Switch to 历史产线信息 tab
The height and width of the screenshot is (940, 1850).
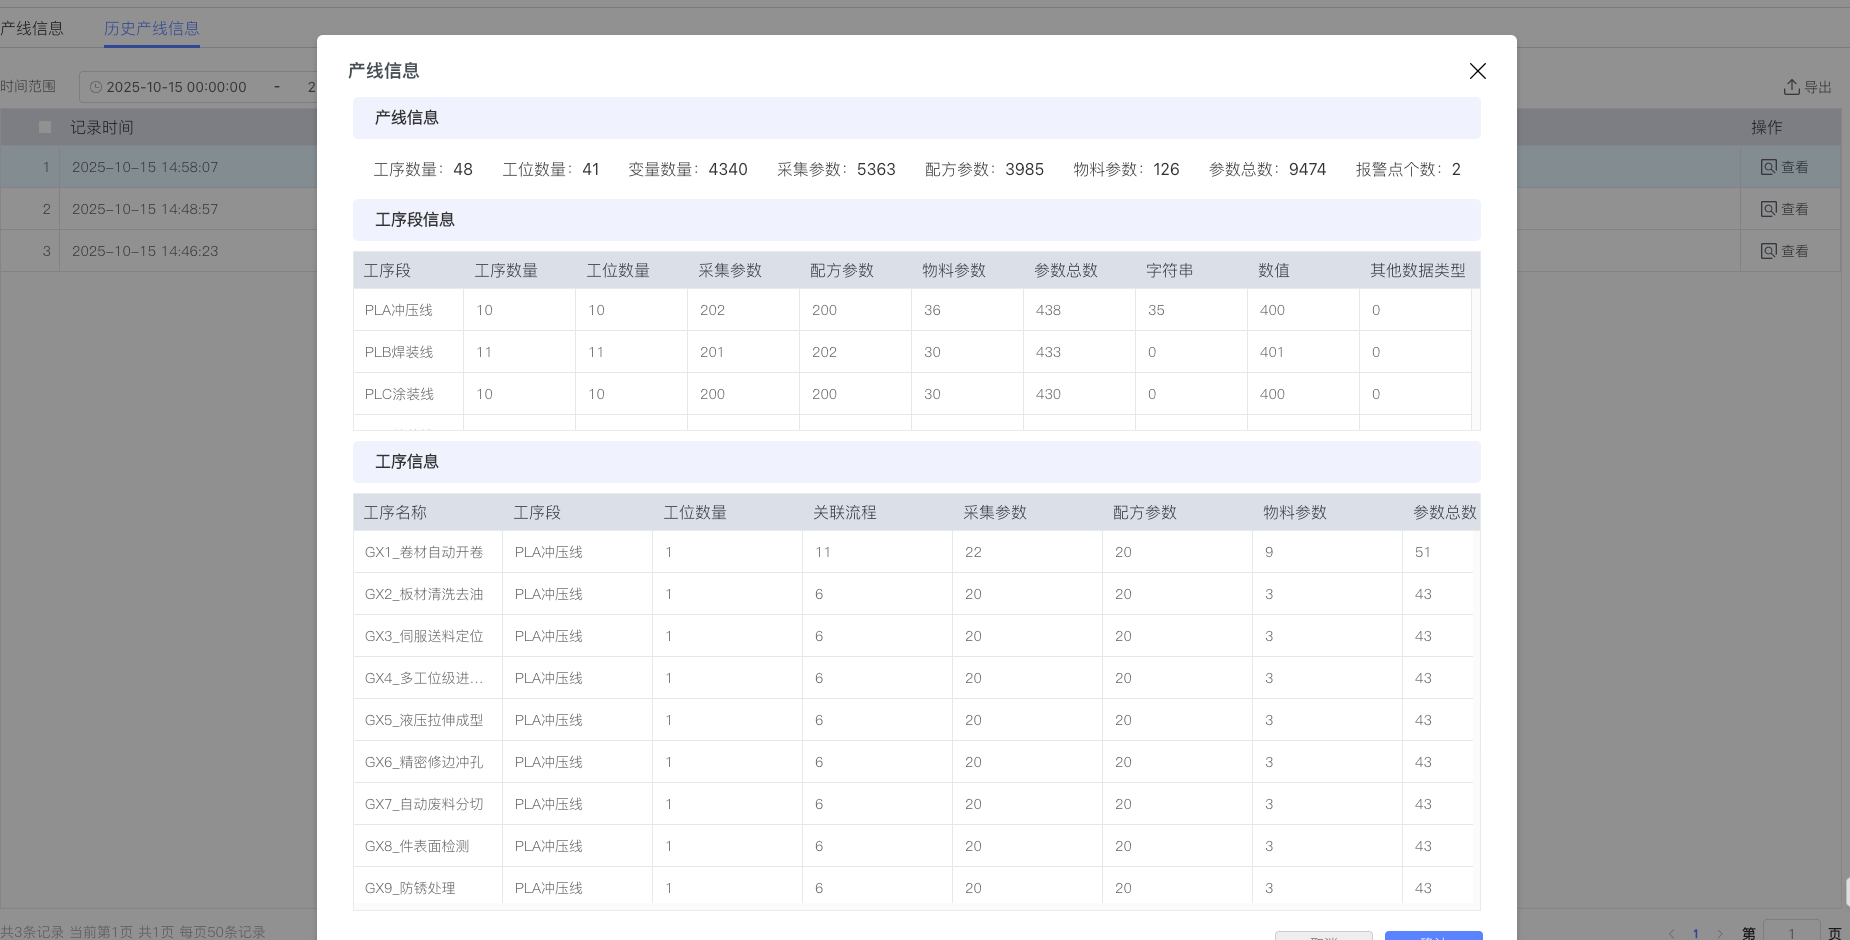pyautogui.click(x=152, y=28)
